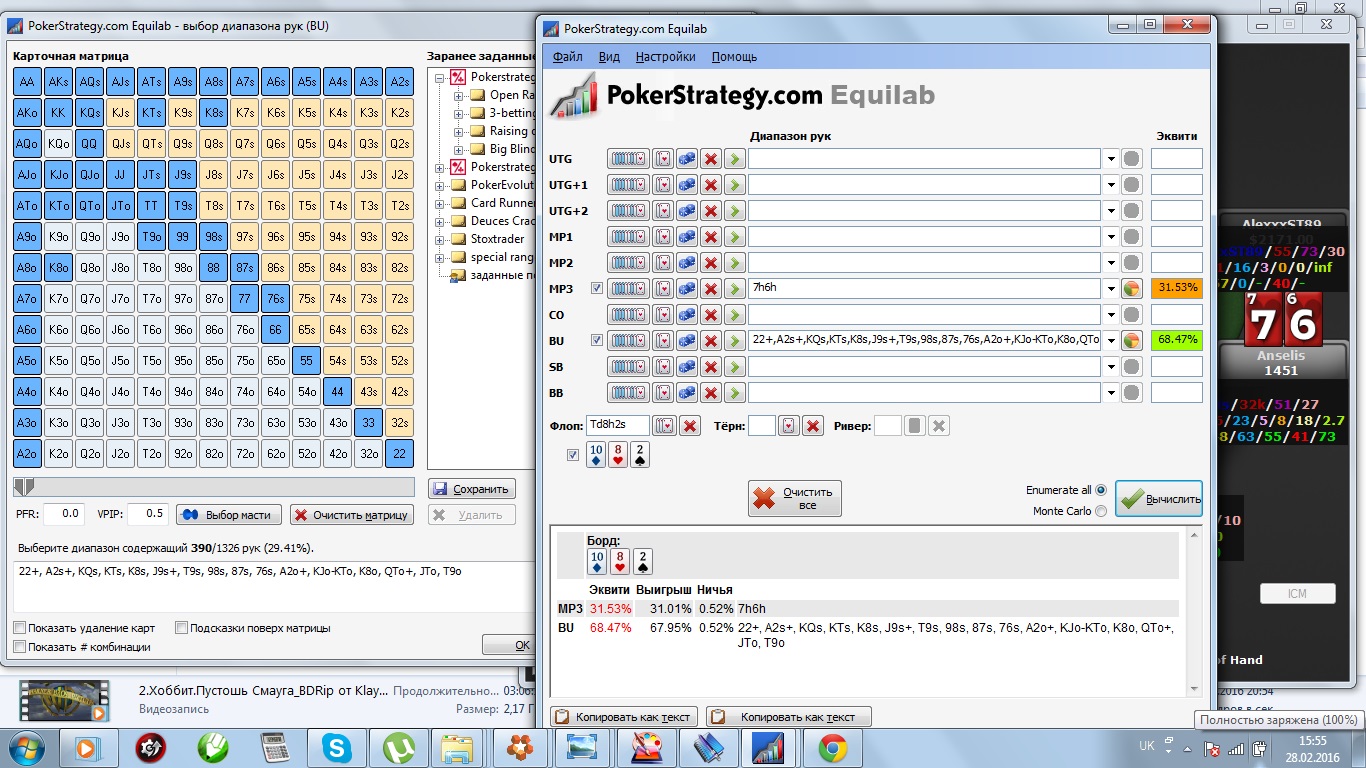Click the range percentage slider handle
1366x768 pixels.
[23, 486]
